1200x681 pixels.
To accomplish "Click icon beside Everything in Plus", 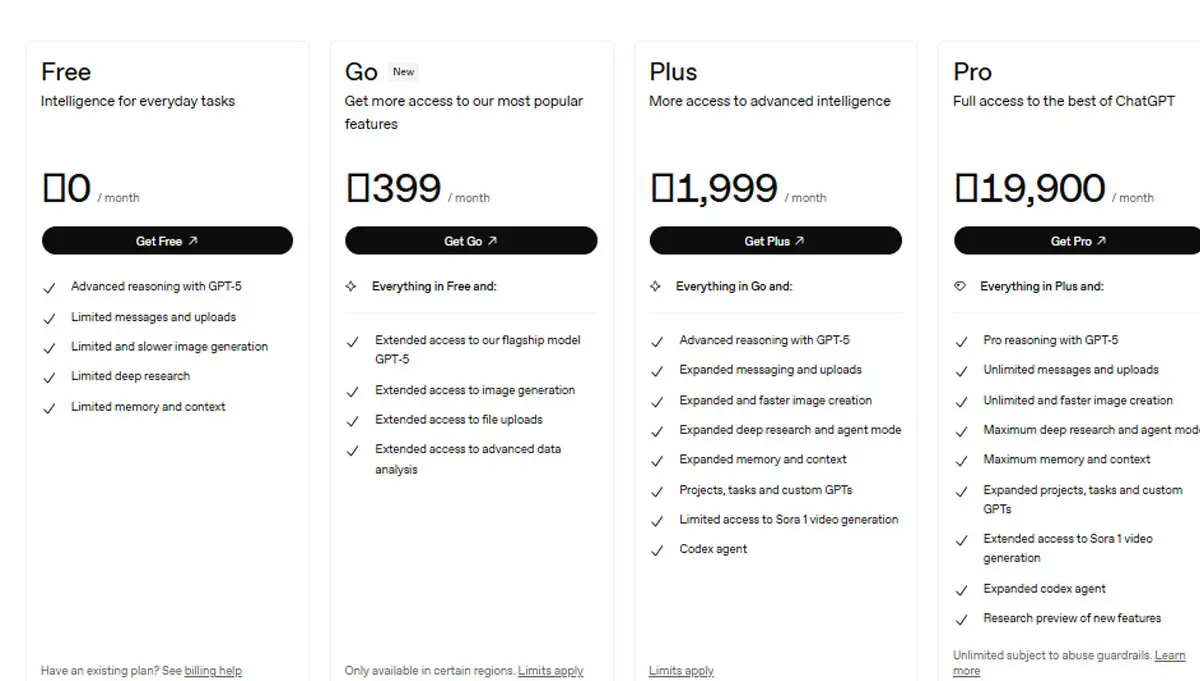I will (x=960, y=287).
